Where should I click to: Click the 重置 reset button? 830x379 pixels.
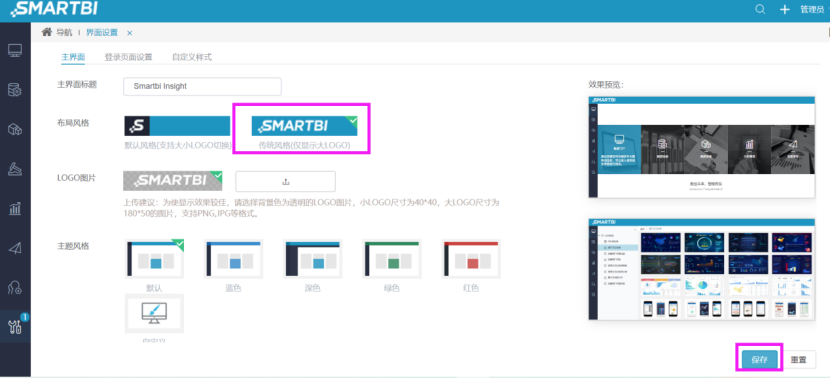click(x=798, y=359)
